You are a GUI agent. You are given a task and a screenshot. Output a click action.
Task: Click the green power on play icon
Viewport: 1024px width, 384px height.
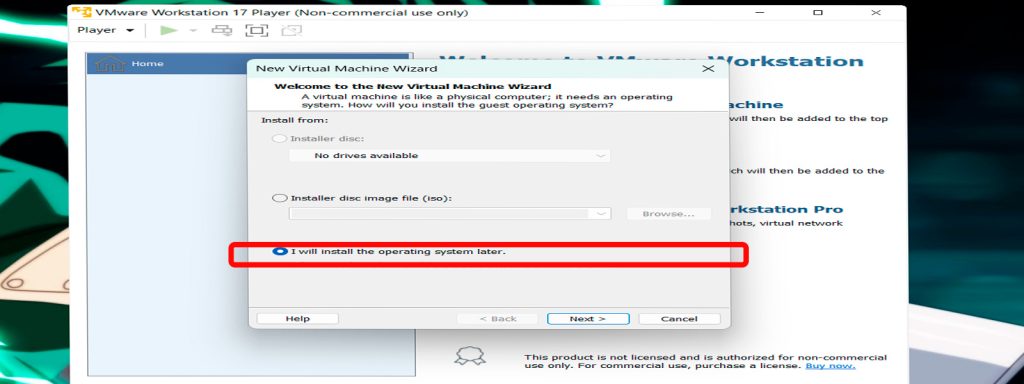point(168,30)
